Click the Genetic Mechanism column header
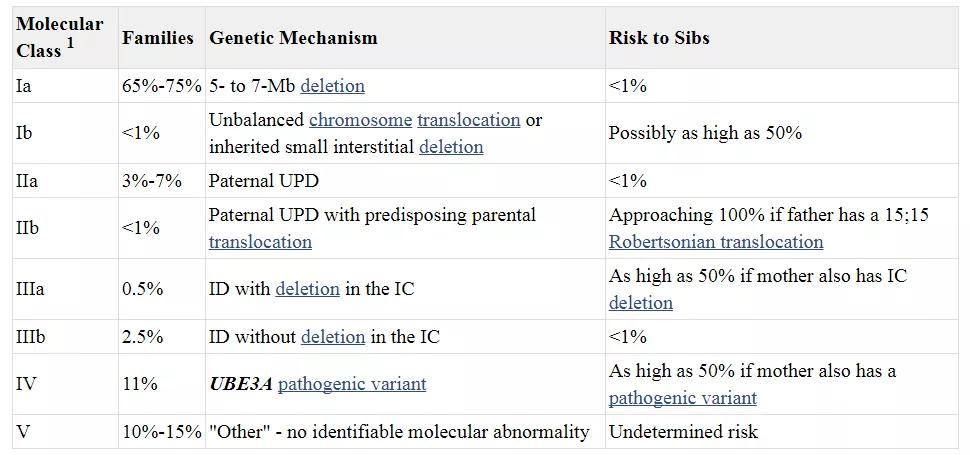This screenshot has width=970, height=455. click(293, 38)
